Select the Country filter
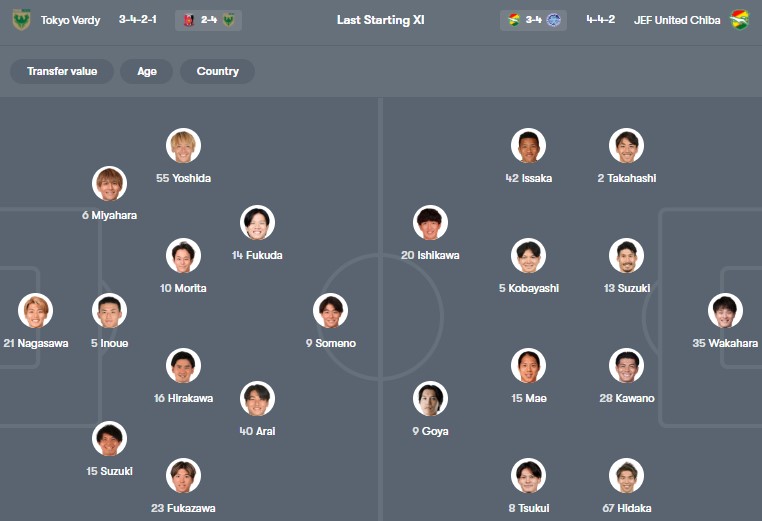The height and width of the screenshot is (521, 762). coord(217,72)
